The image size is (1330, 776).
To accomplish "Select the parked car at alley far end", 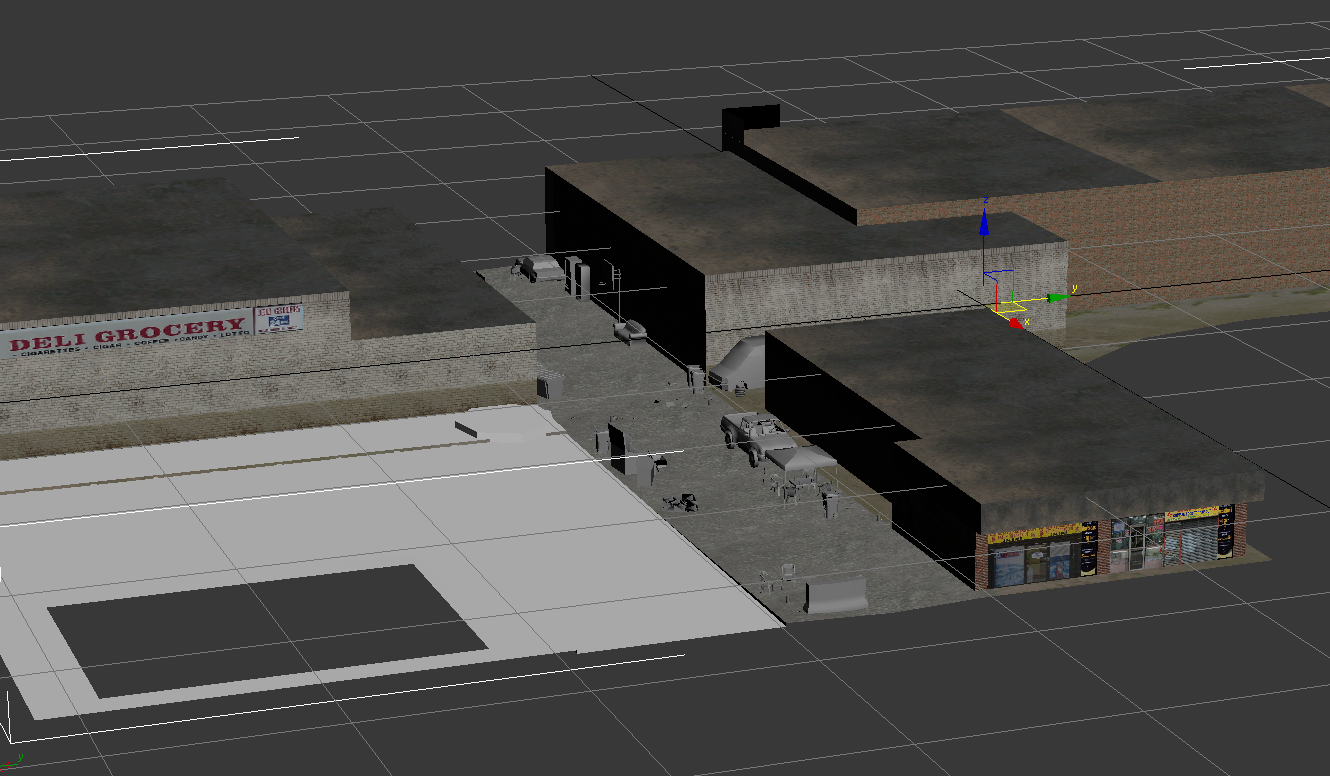I will tap(540, 267).
